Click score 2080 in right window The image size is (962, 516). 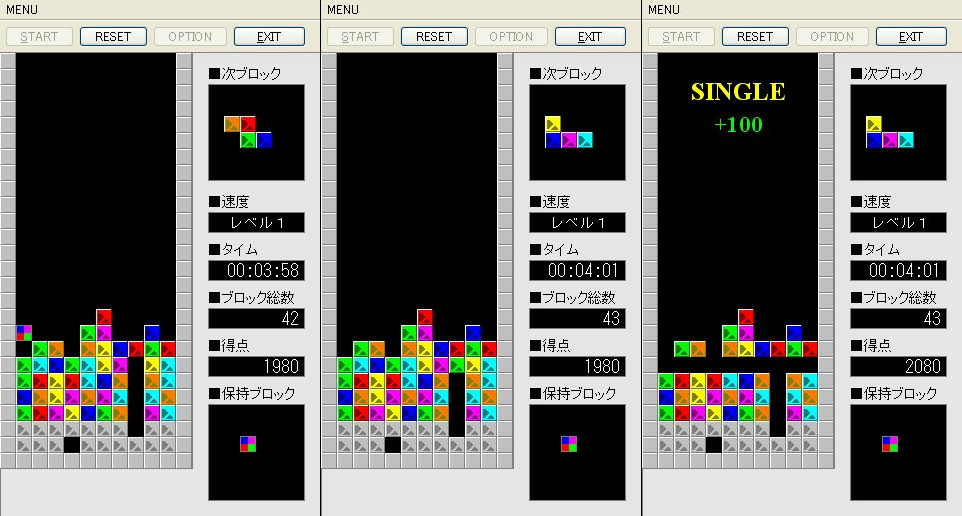coord(898,366)
